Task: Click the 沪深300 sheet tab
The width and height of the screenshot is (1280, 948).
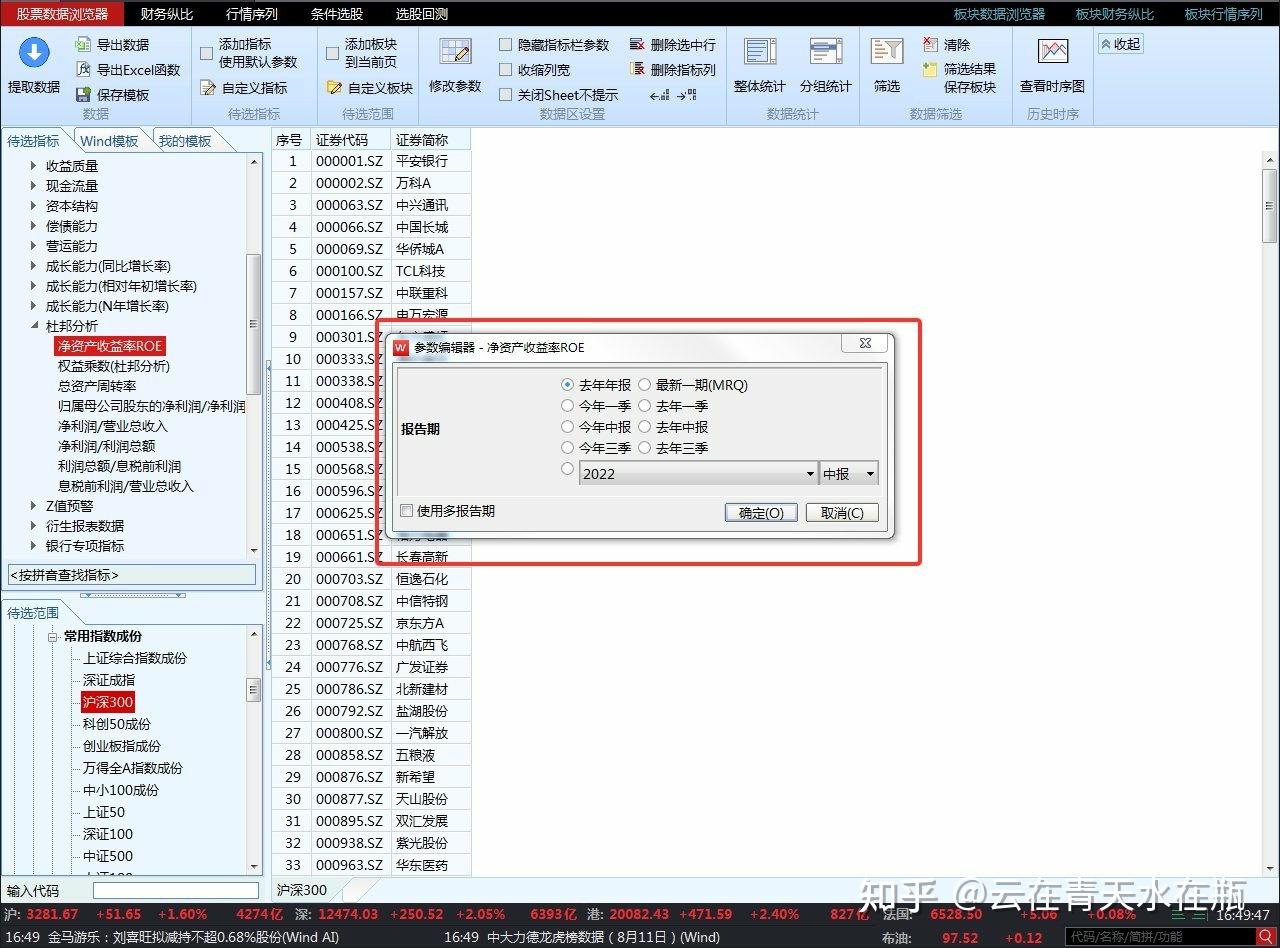Action: pyautogui.click(x=302, y=890)
